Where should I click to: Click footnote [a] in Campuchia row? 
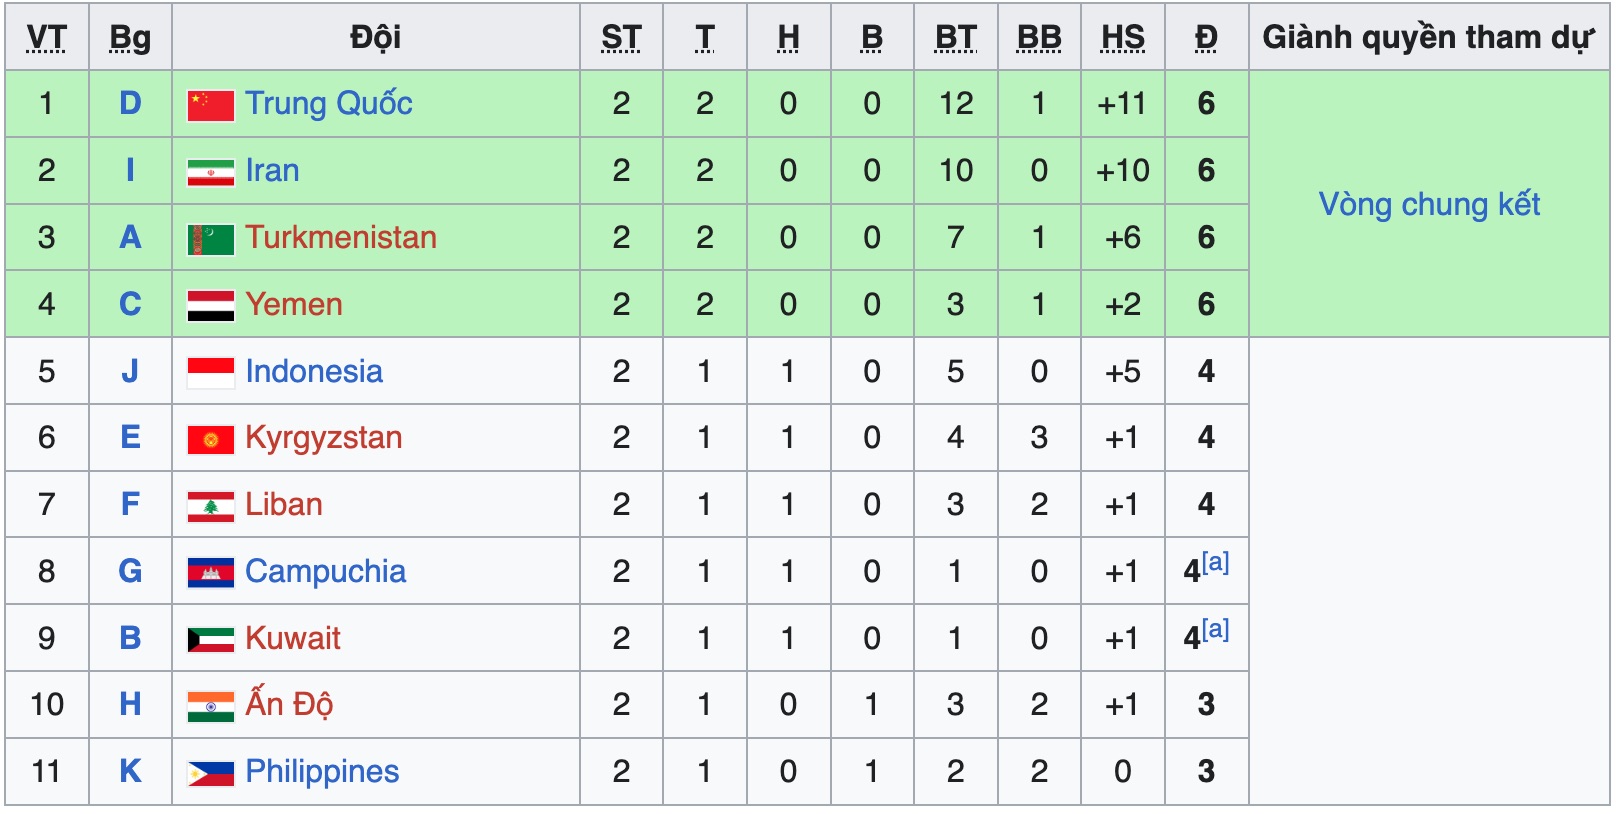point(1216,562)
